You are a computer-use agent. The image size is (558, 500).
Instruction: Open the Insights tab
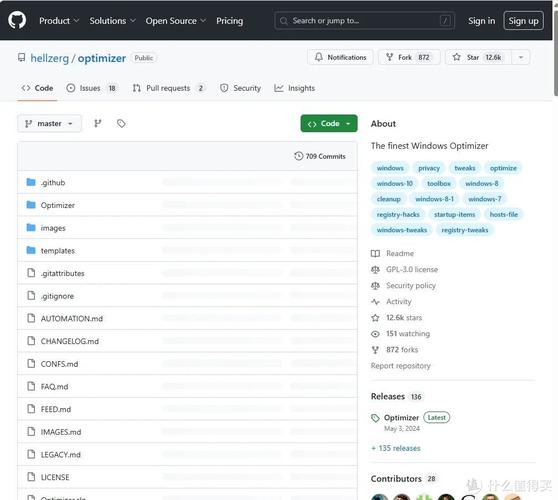(x=295, y=88)
